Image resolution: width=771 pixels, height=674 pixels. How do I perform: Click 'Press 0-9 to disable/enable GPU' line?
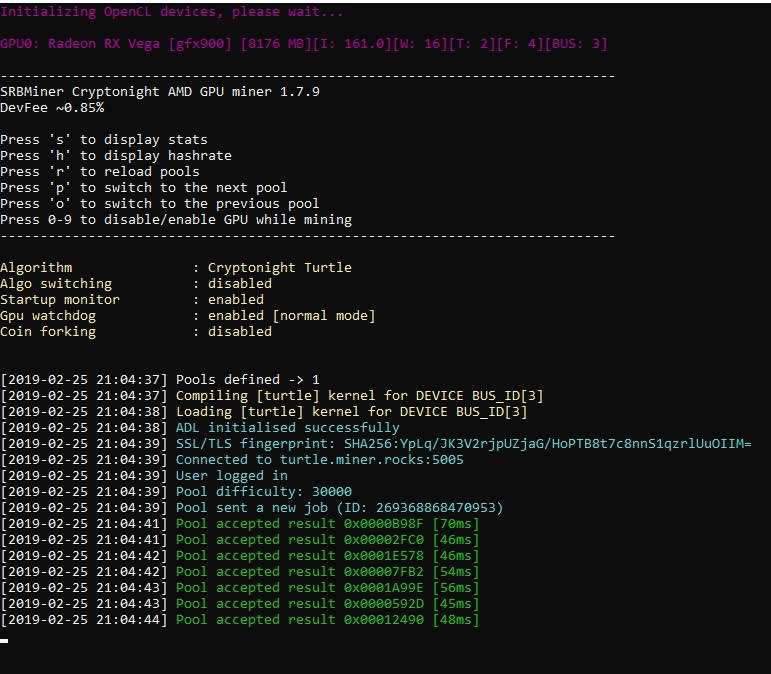(176, 220)
